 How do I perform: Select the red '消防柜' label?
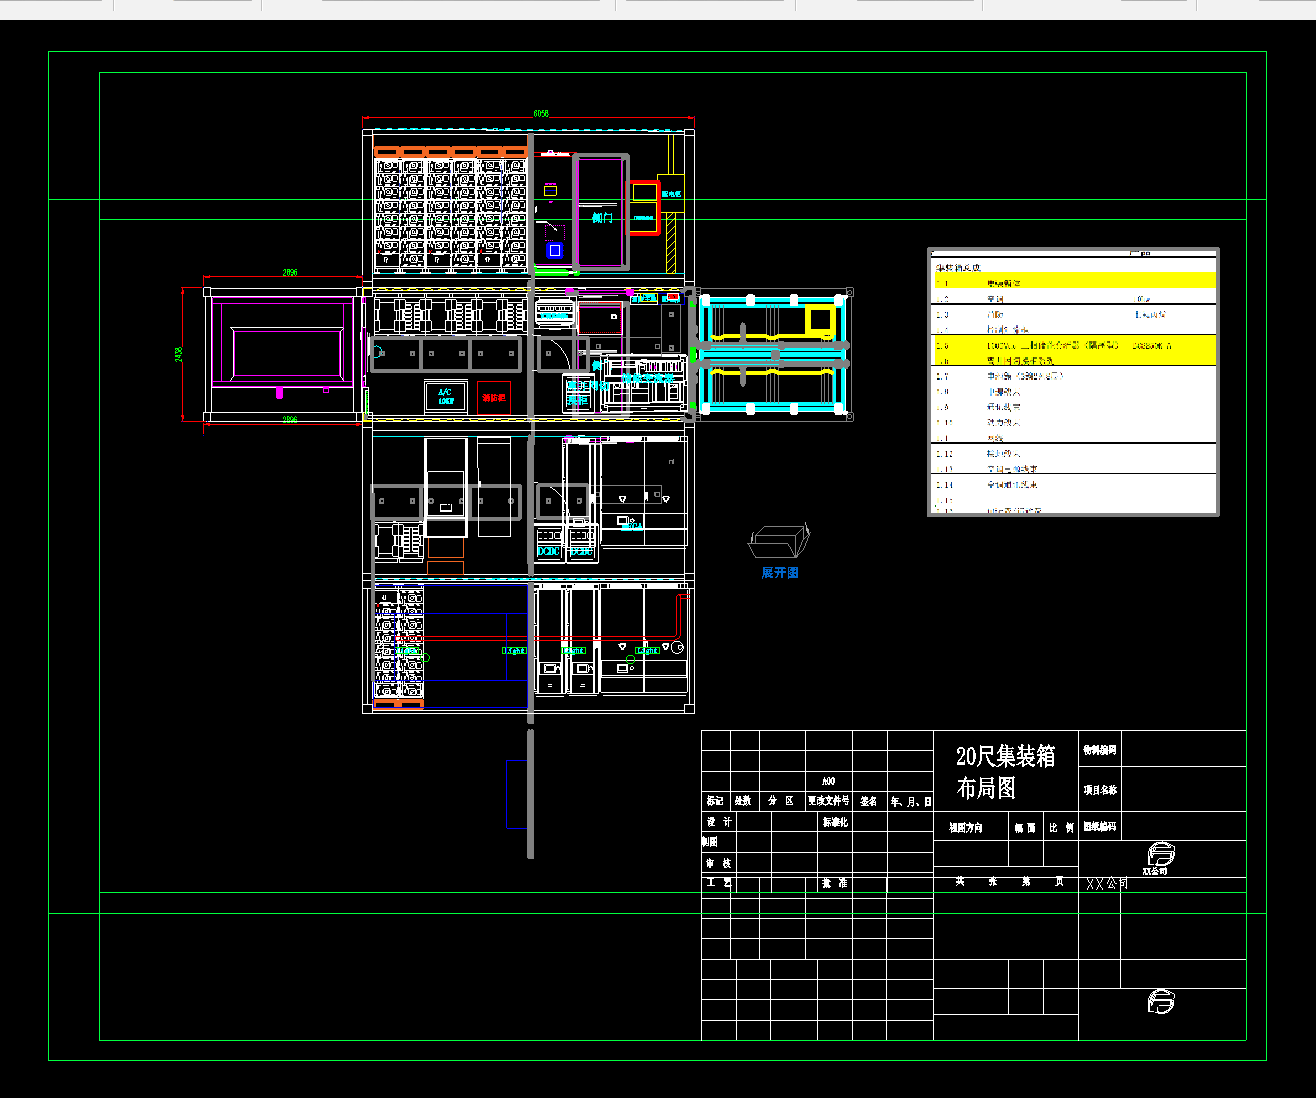(494, 398)
